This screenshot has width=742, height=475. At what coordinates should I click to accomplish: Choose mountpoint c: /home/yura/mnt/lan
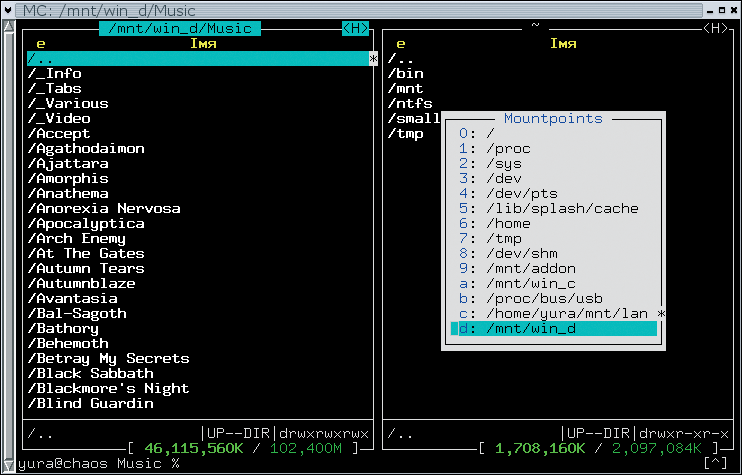tap(553, 314)
